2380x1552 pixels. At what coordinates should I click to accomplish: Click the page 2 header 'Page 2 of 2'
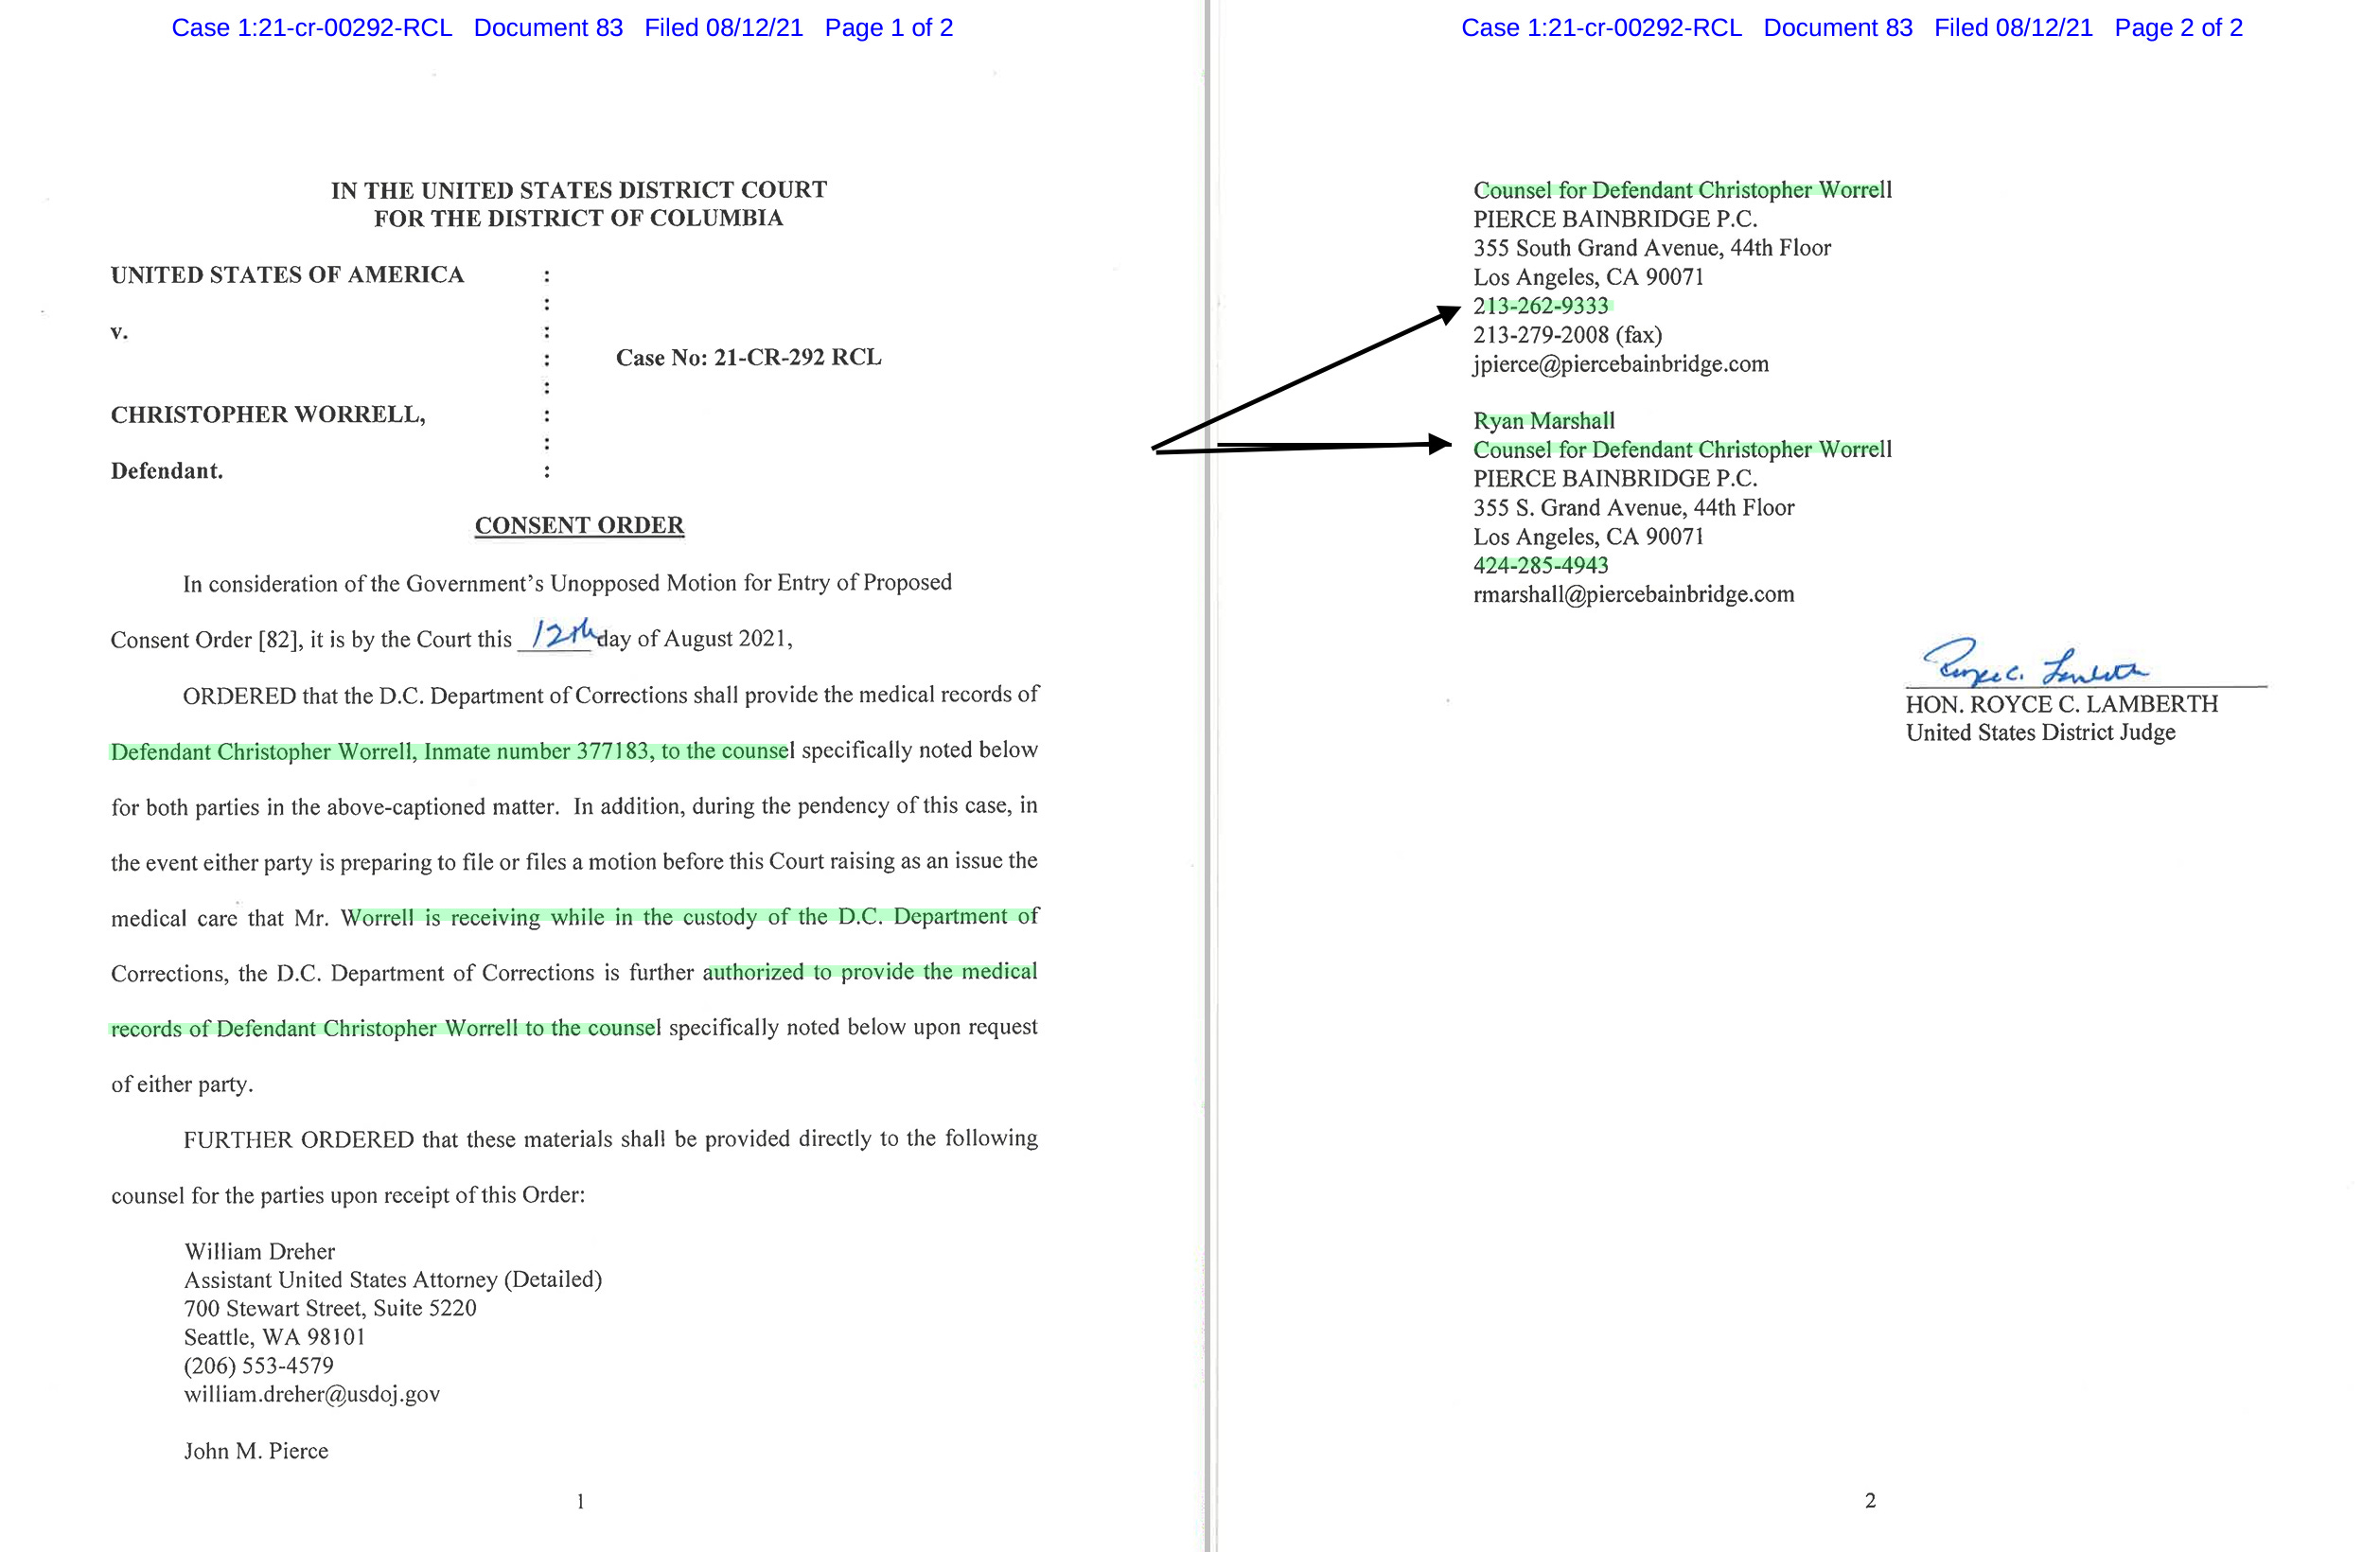[2178, 28]
